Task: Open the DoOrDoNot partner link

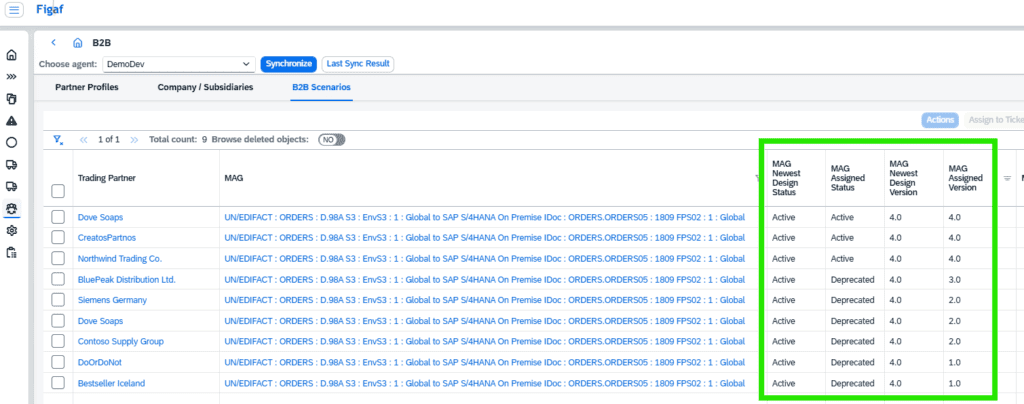Action: click(101, 362)
